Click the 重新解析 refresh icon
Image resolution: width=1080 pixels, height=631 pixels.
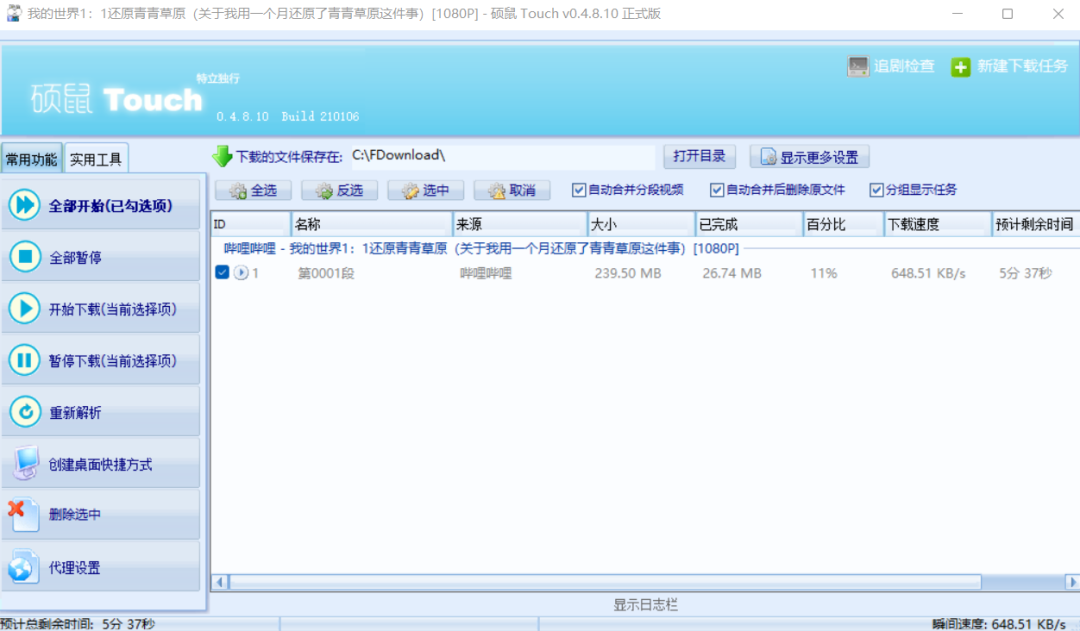[25, 410]
